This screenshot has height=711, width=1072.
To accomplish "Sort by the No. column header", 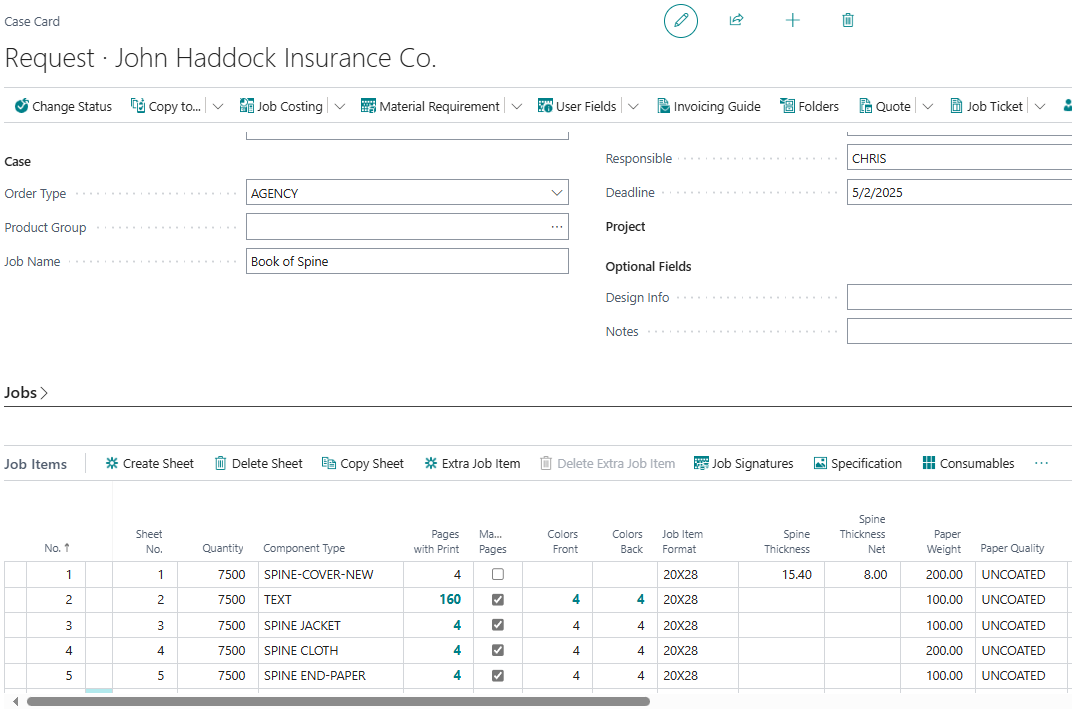I will pyautogui.click(x=57, y=548).
